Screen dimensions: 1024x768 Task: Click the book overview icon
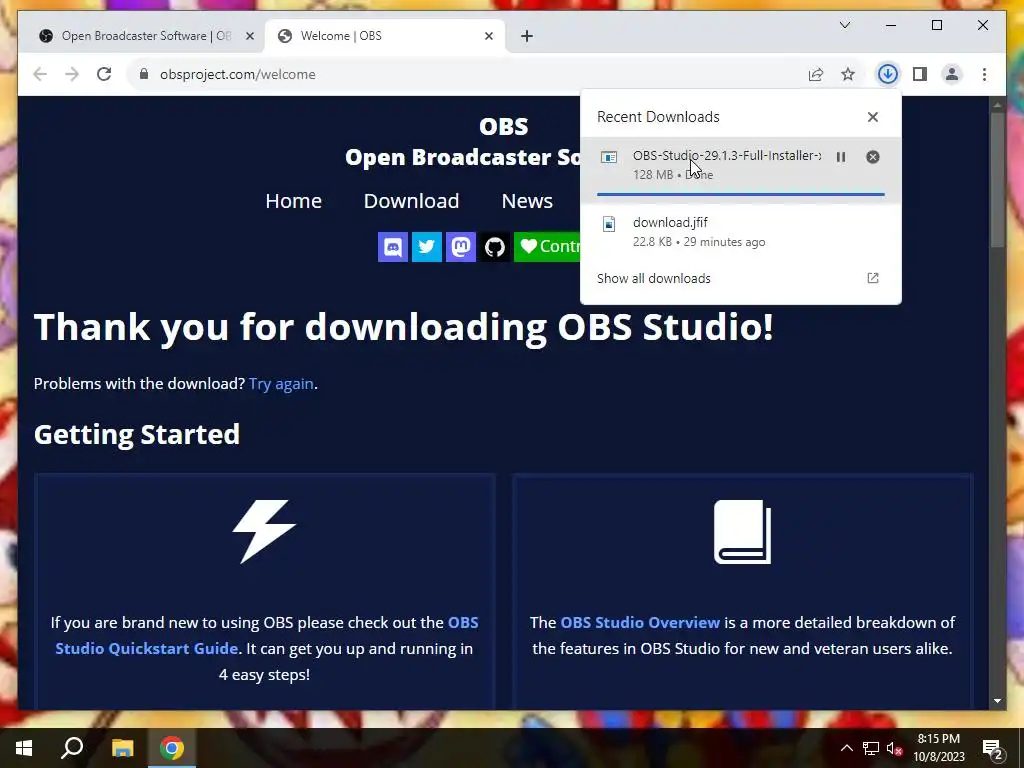point(743,532)
